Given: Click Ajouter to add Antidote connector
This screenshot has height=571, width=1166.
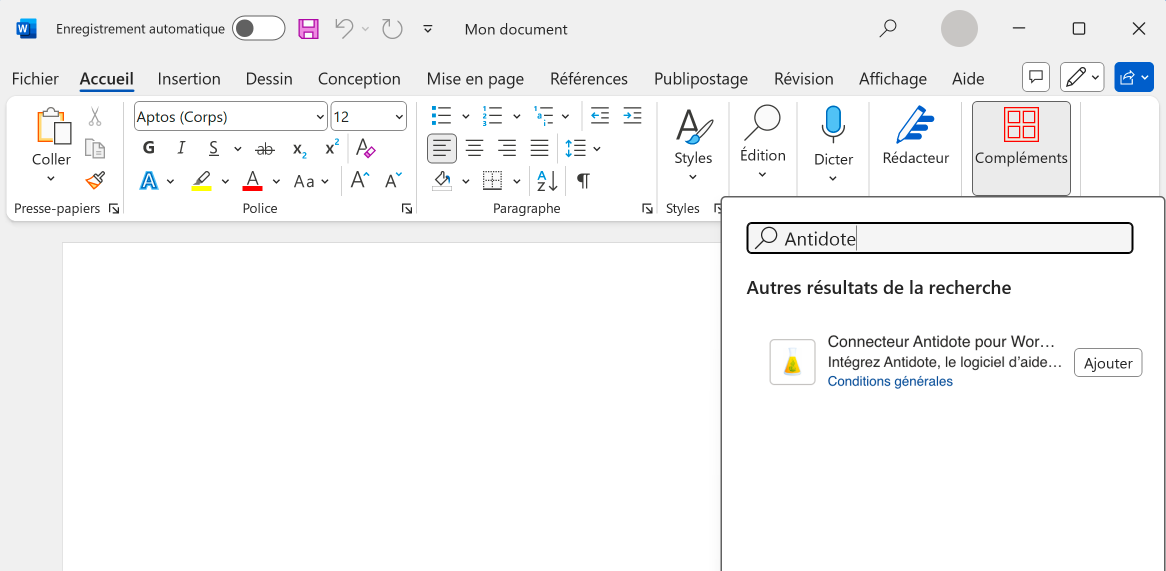Looking at the screenshot, I should tap(1107, 363).
